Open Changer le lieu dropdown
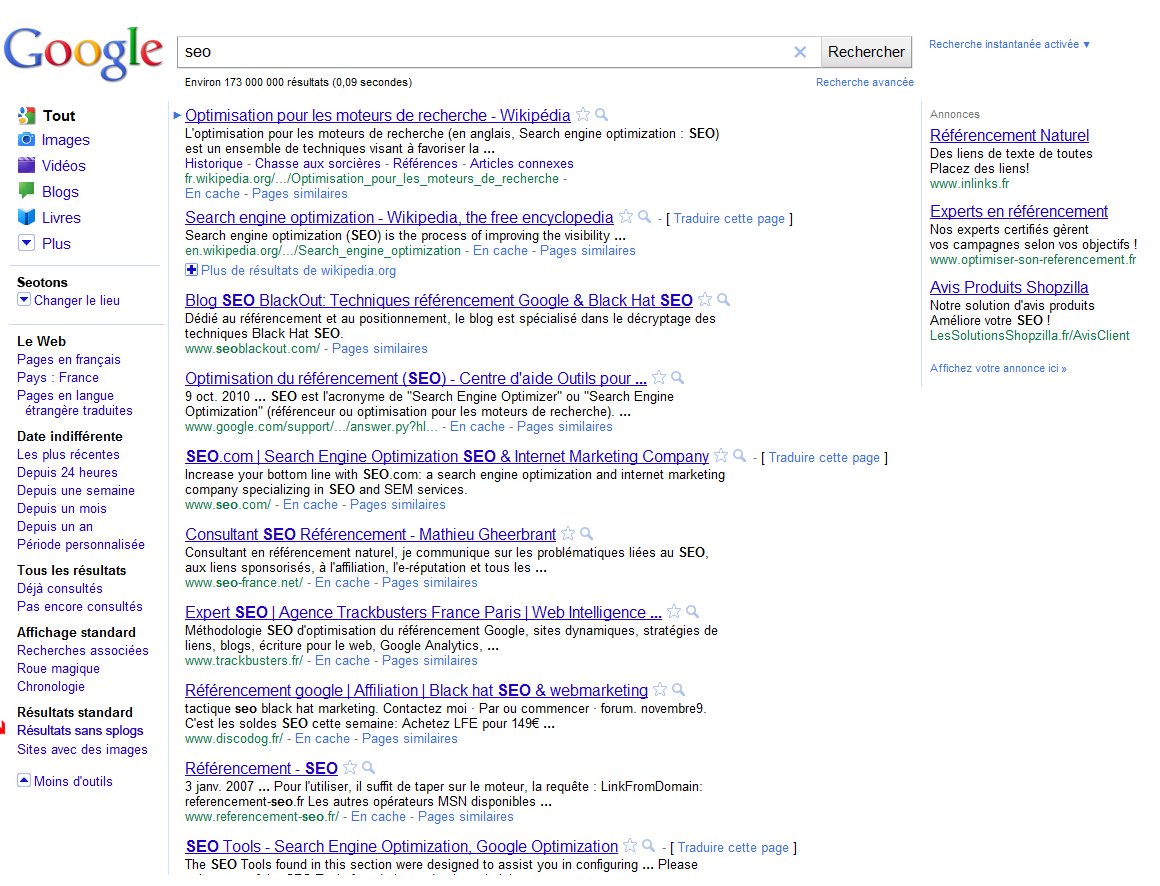1160x886 pixels. pyautogui.click(x=24, y=300)
